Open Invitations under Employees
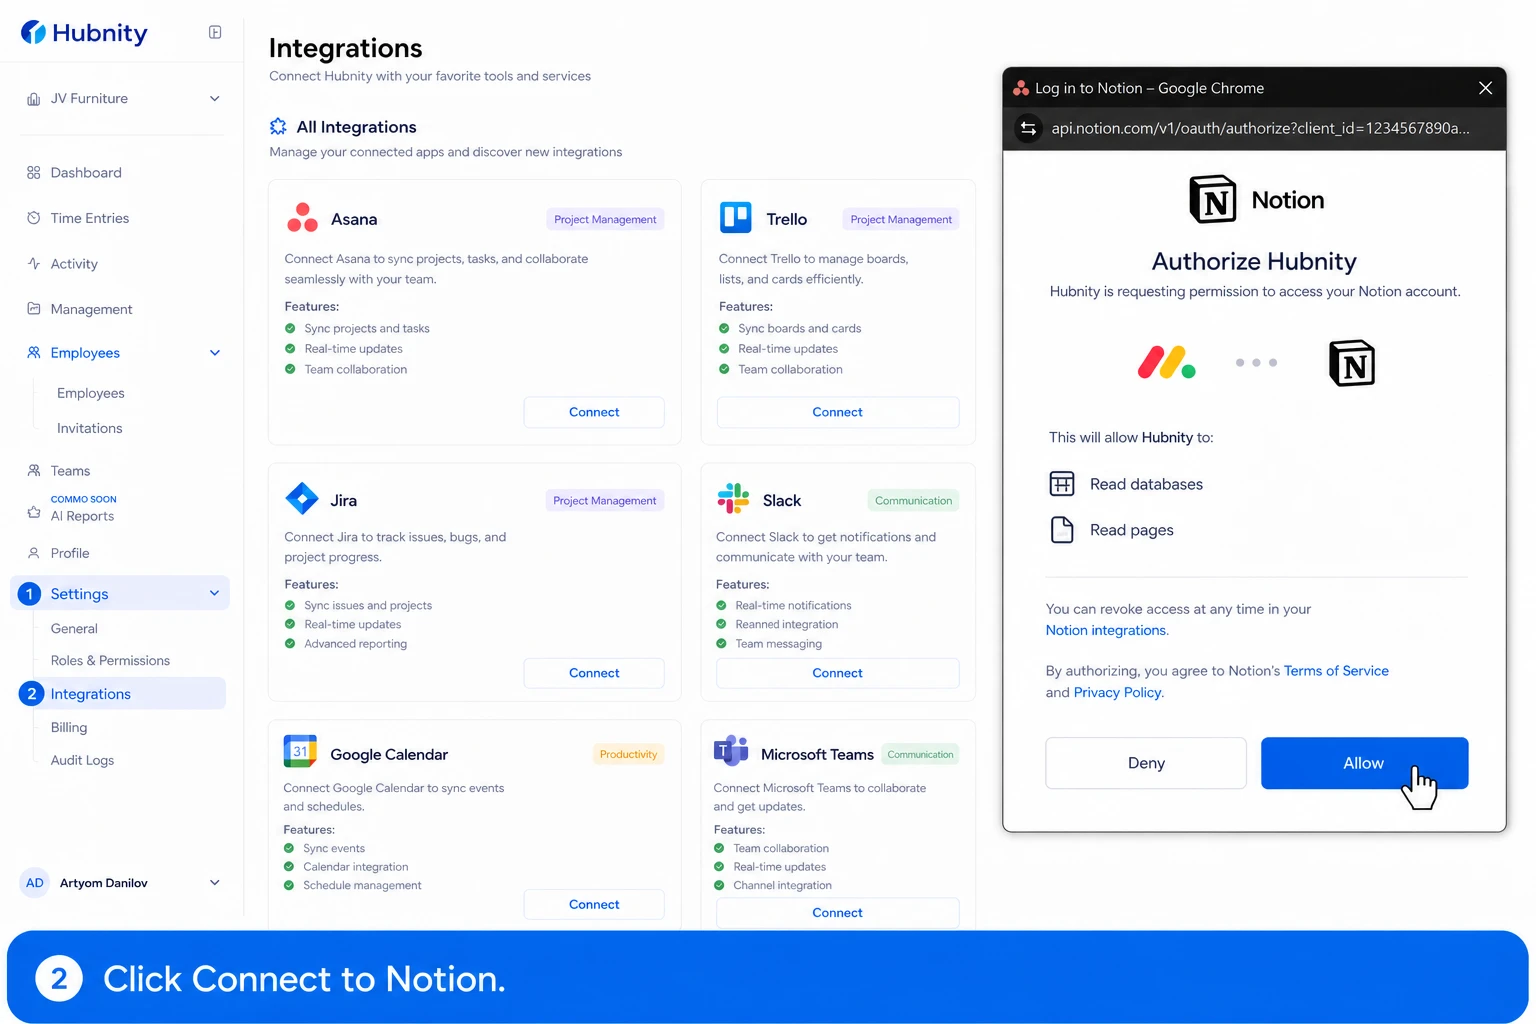The image size is (1536, 1024). tap(90, 428)
